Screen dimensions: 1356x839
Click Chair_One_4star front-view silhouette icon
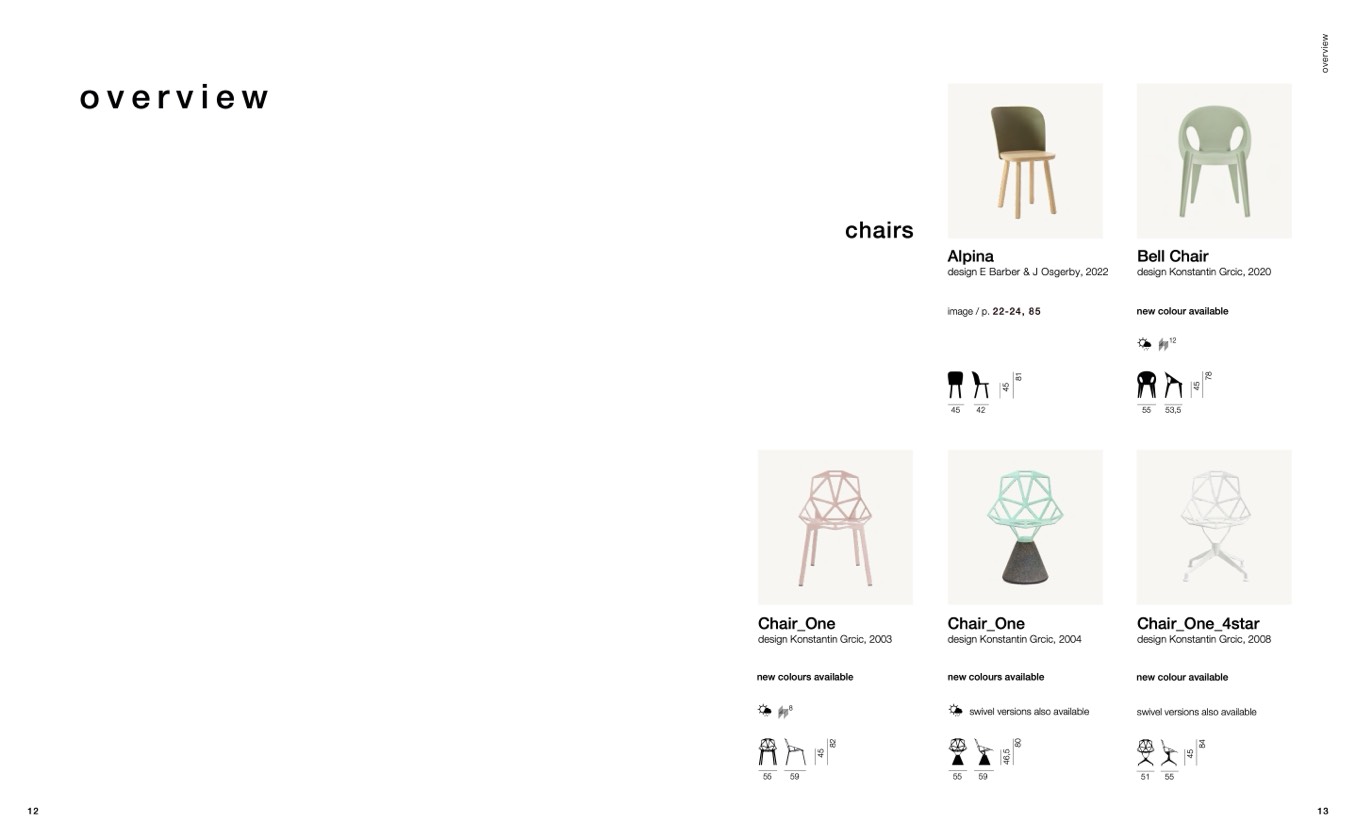click(1145, 752)
